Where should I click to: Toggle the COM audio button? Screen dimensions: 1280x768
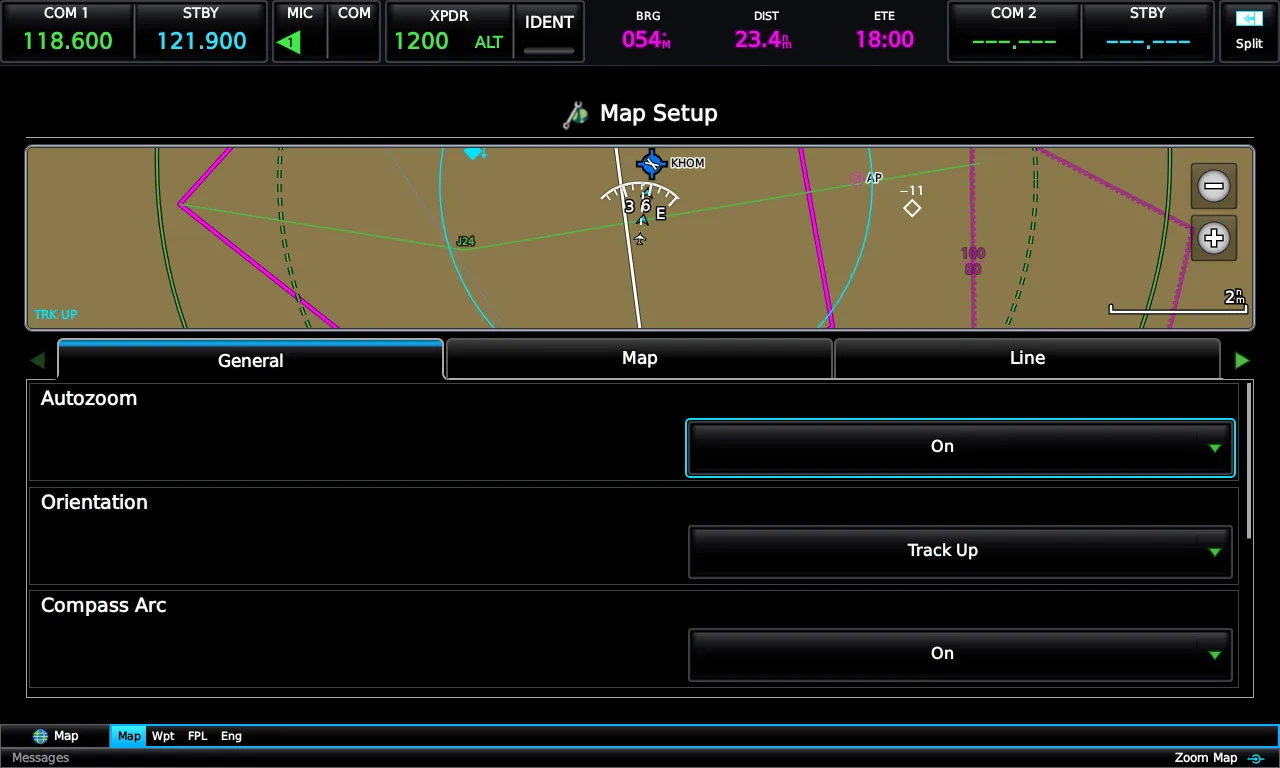(x=354, y=32)
